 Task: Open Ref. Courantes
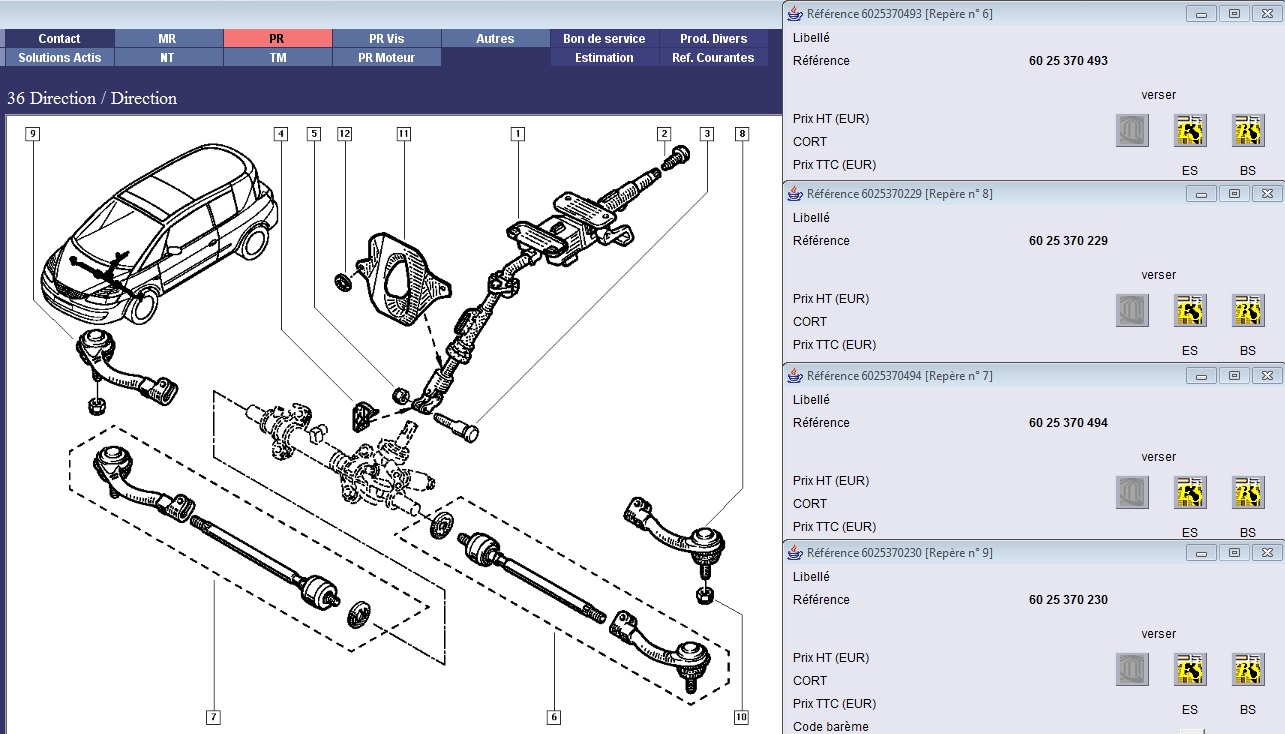713,58
